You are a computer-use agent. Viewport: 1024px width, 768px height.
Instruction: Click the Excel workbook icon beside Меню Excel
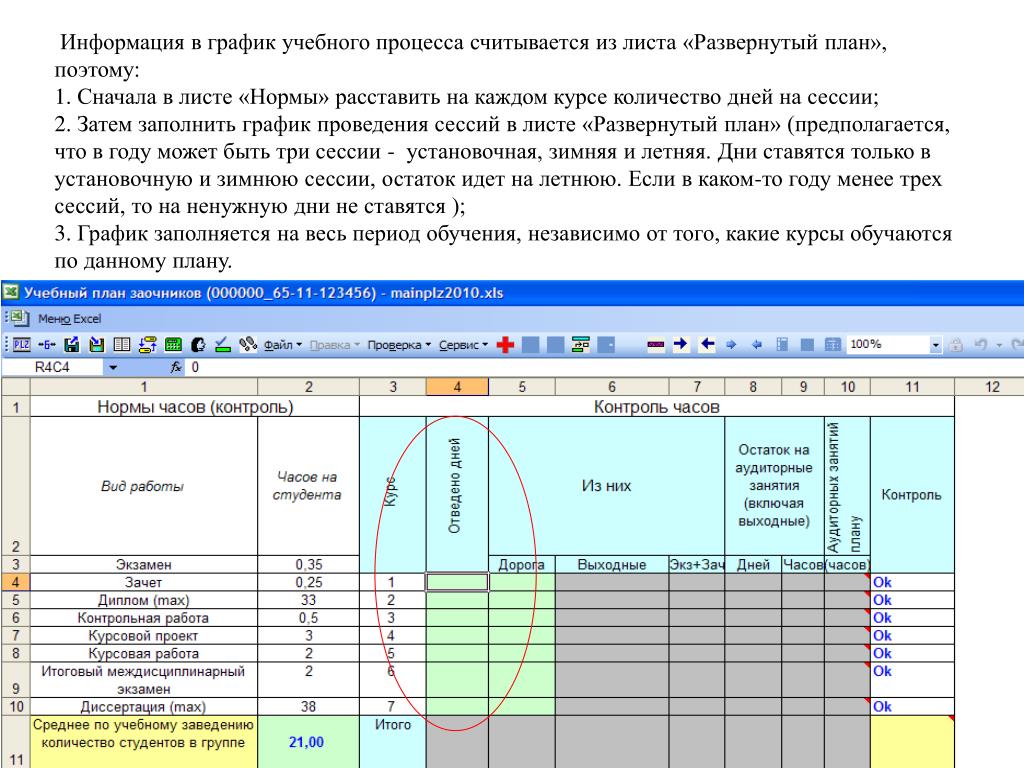pos(18,318)
